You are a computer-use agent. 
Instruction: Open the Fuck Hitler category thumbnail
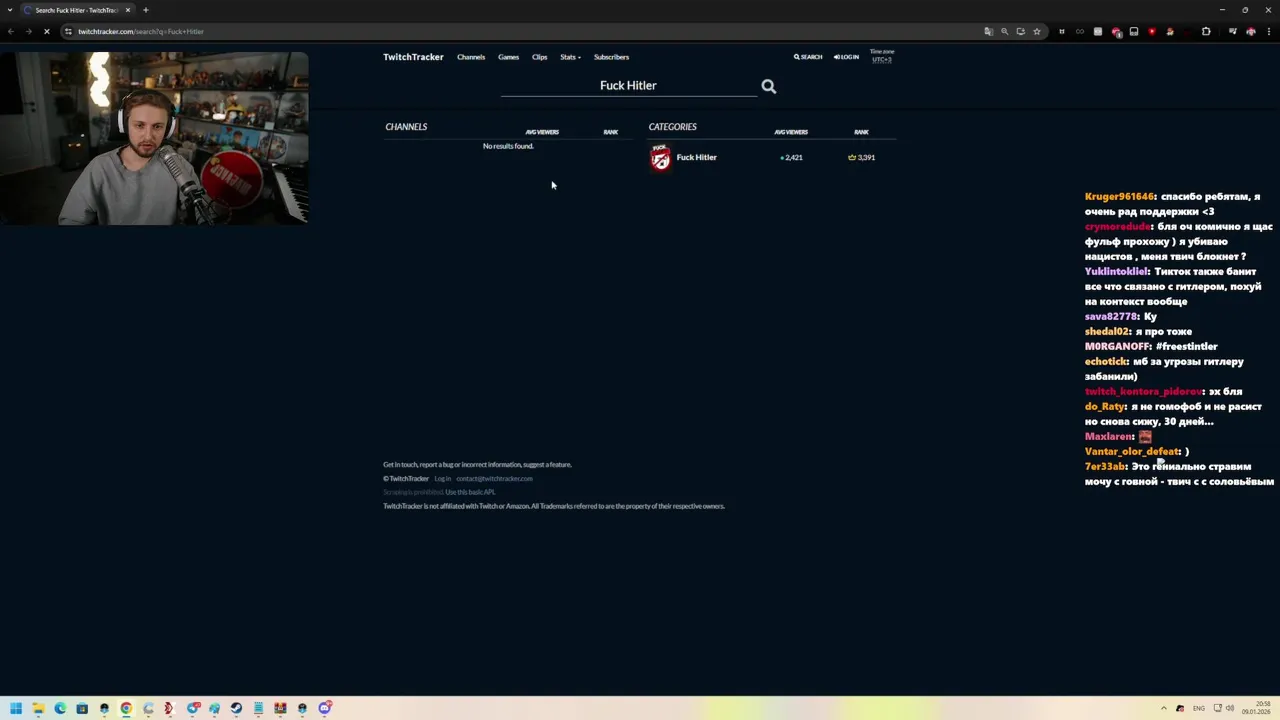(x=660, y=157)
